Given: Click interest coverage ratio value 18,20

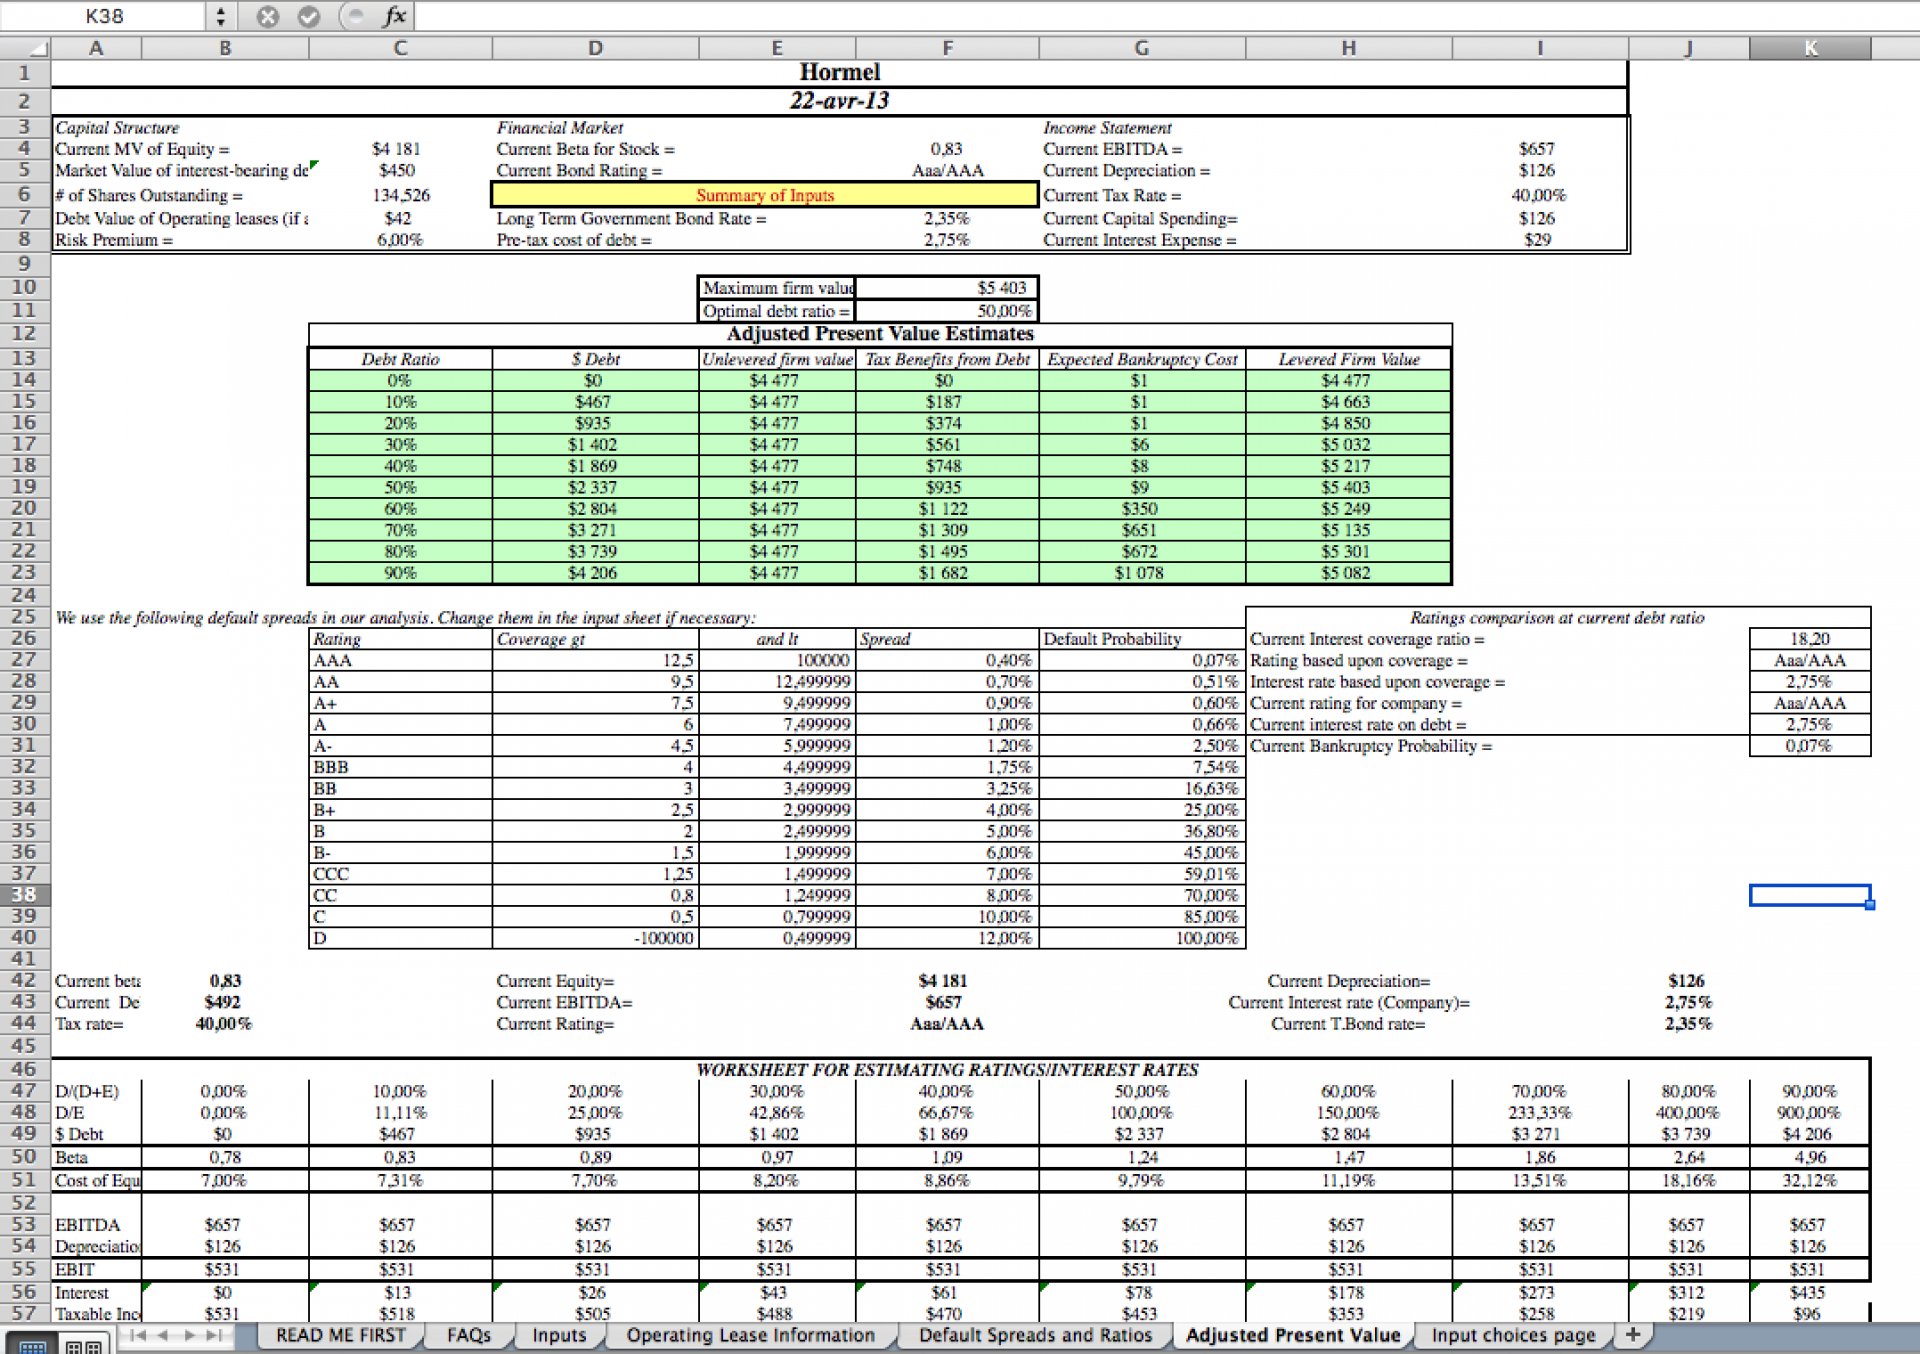Looking at the screenshot, I should pyautogui.click(x=1810, y=639).
